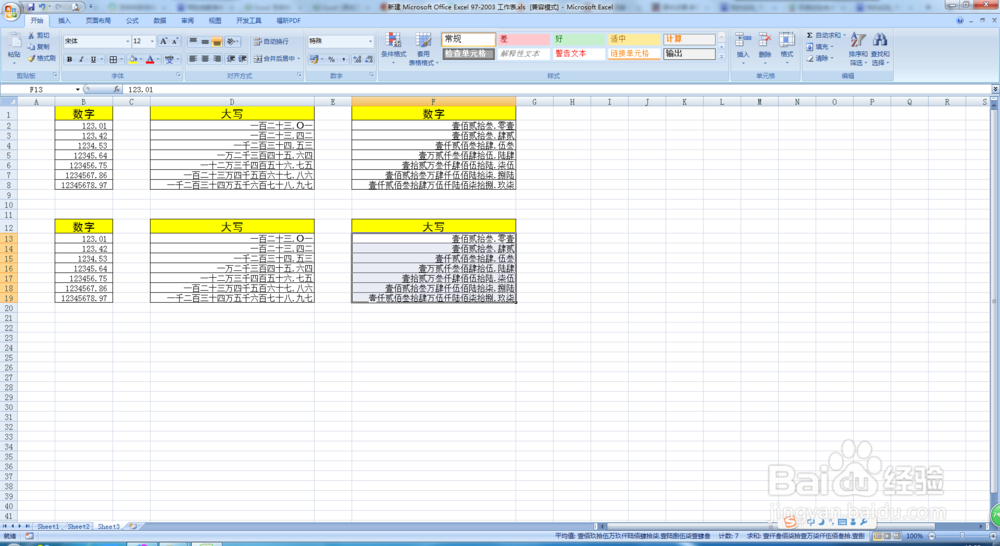The image size is (1000, 546).
Task: Open text orientation options
Action: (x=232, y=41)
